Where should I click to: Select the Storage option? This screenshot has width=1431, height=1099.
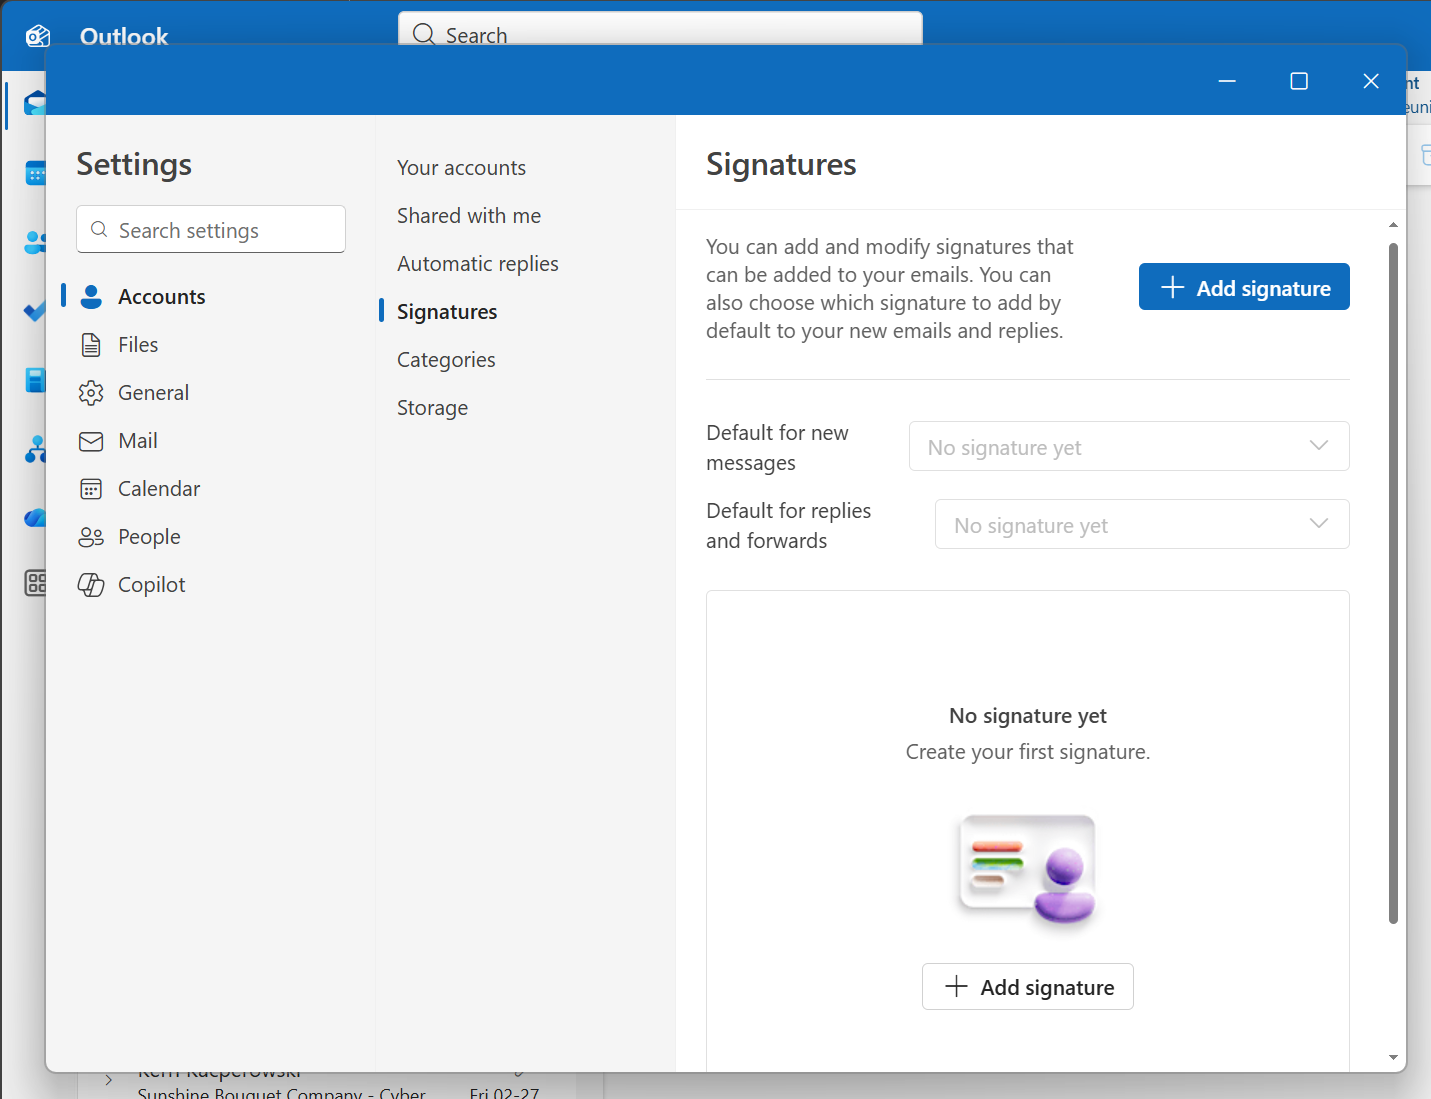pos(432,408)
